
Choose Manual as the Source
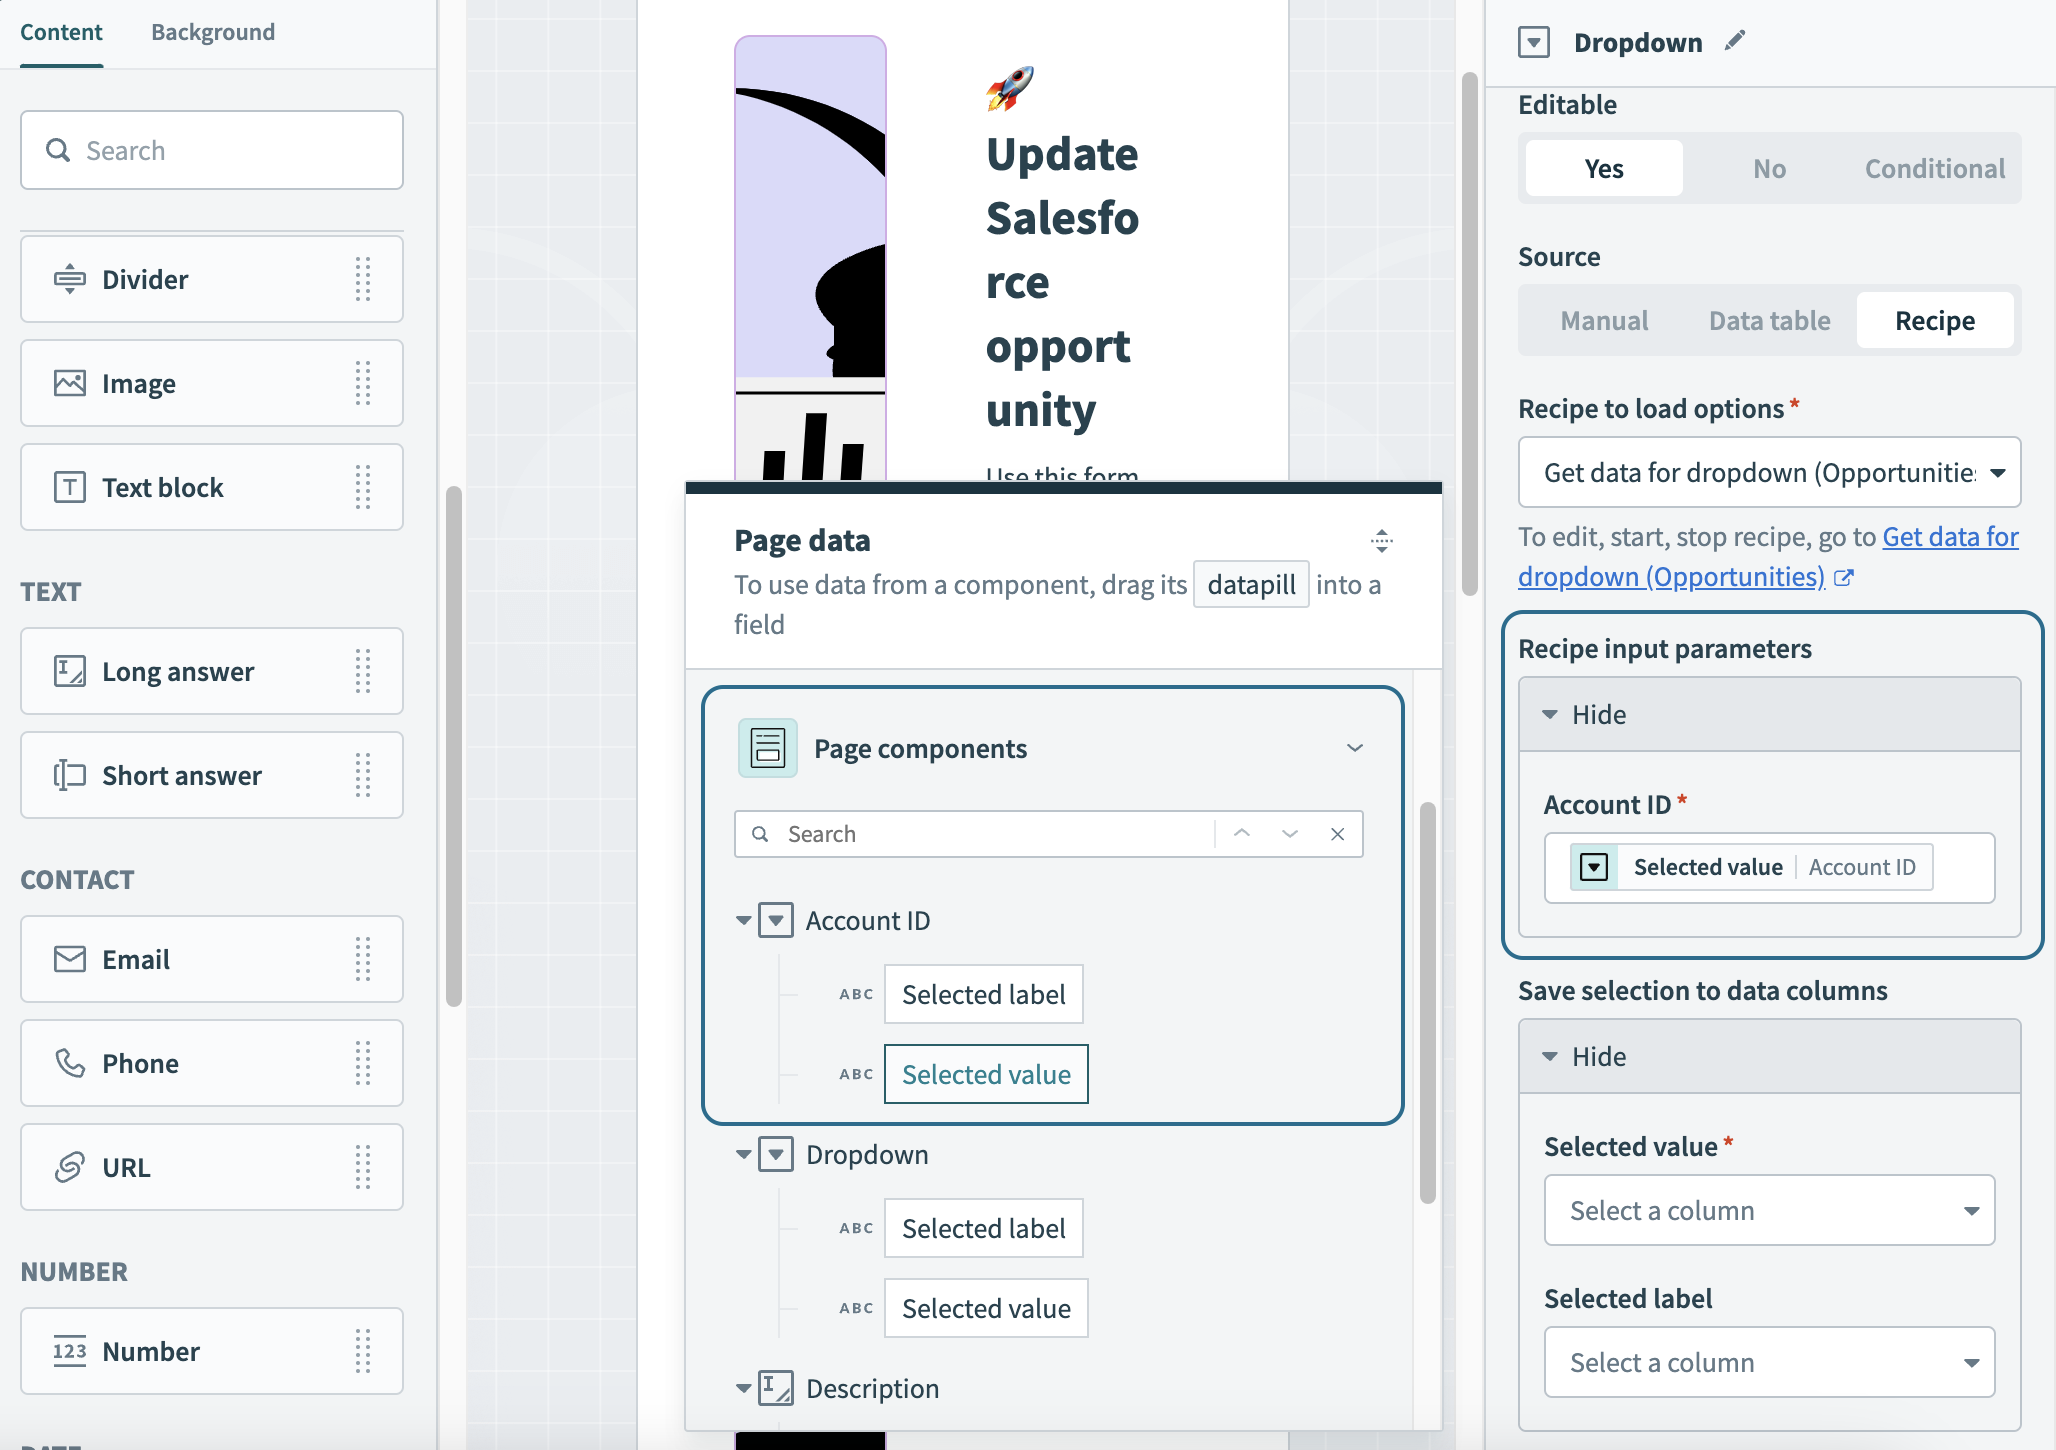pyautogui.click(x=1604, y=320)
